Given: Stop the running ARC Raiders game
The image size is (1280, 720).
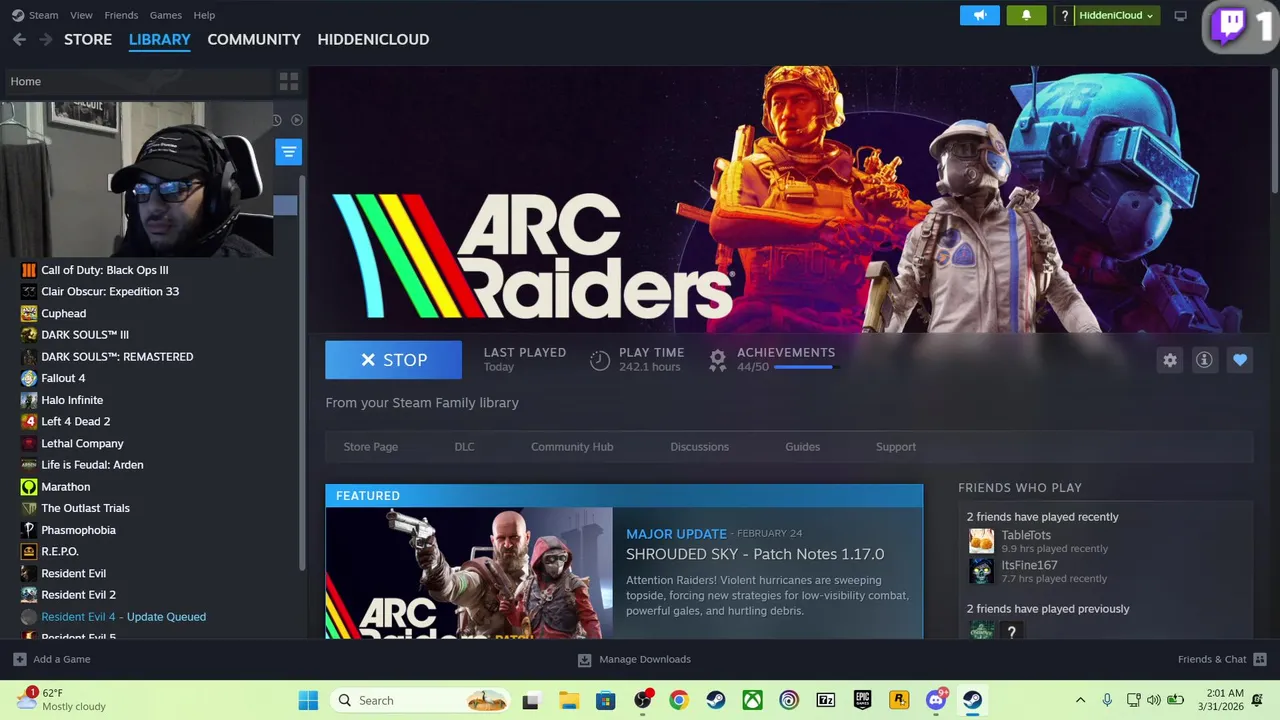Looking at the screenshot, I should point(393,360).
